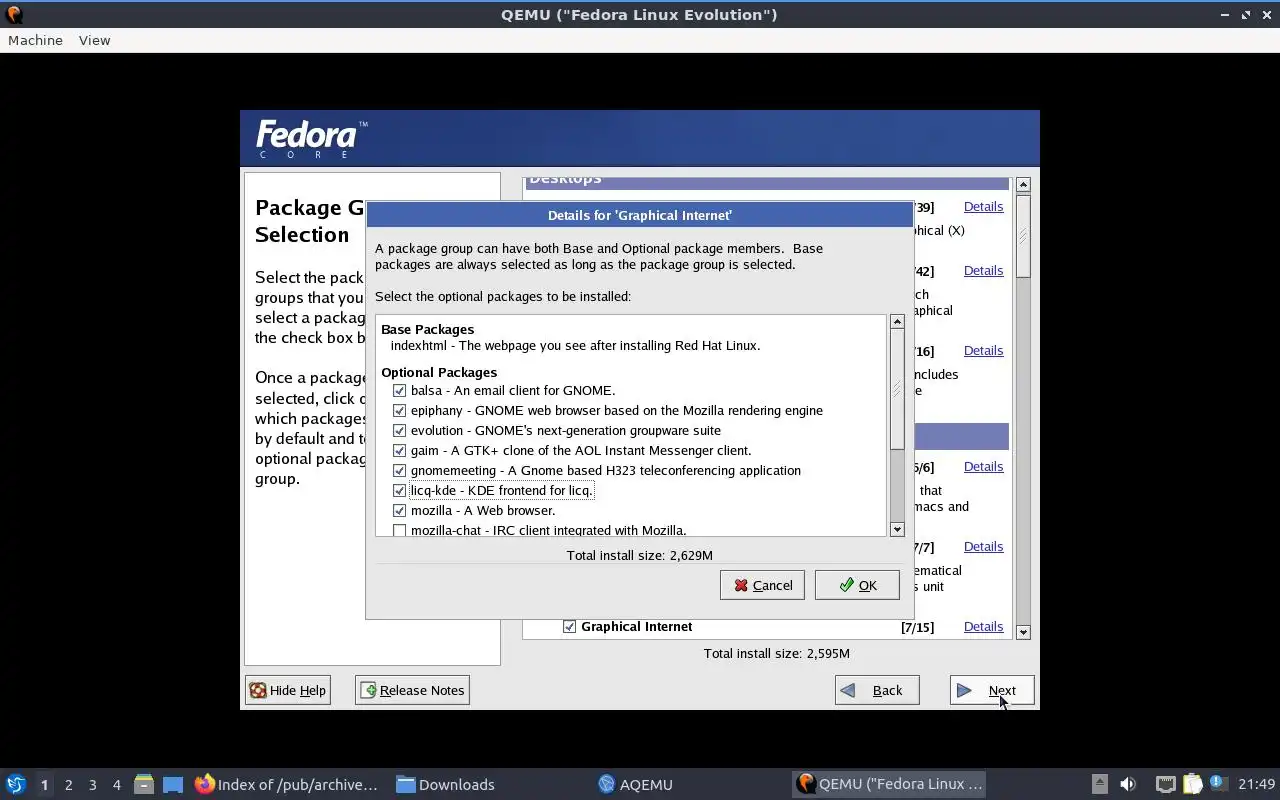
Task: Switch to workspace 2
Action: click(68, 785)
